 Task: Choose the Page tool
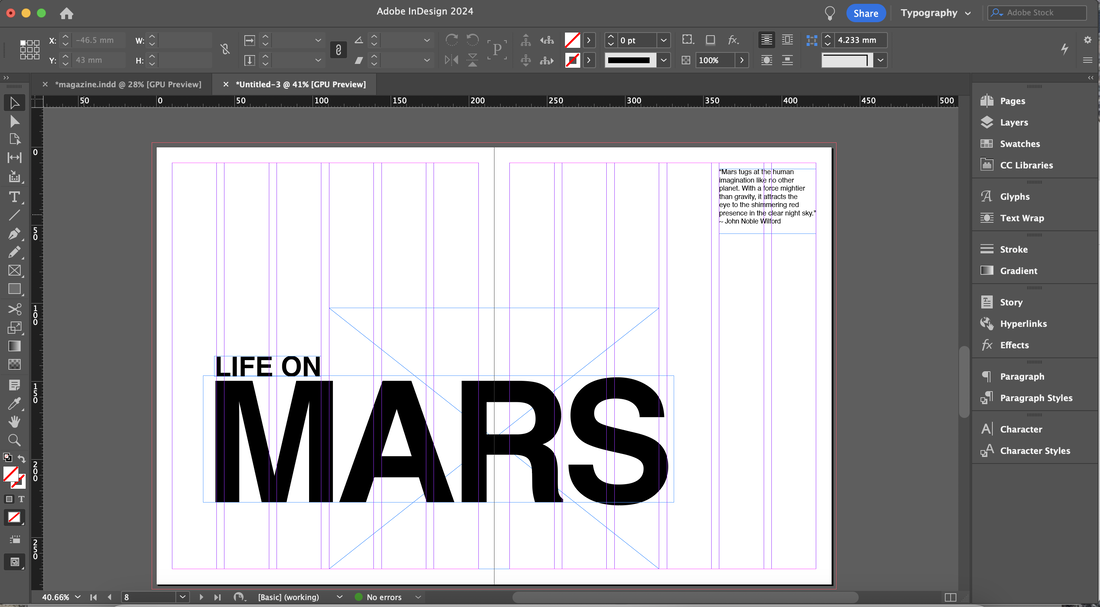pyautogui.click(x=14, y=140)
